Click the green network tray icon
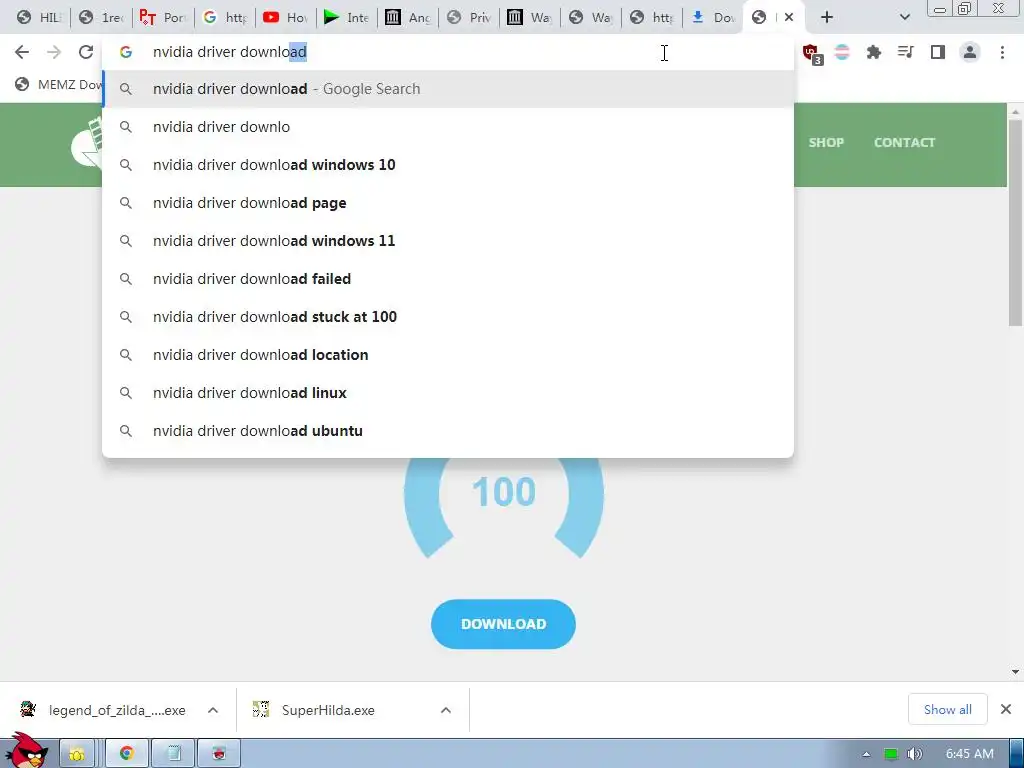The height and width of the screenshot is (768, 1024). [891, 754]
